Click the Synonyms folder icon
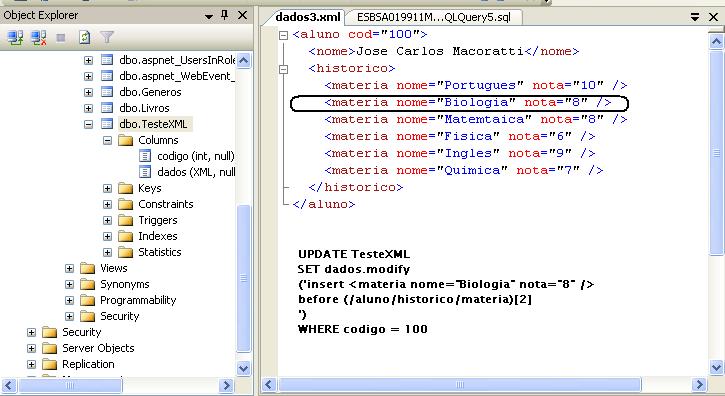This screenshot has width=725, height=396. 87,284
